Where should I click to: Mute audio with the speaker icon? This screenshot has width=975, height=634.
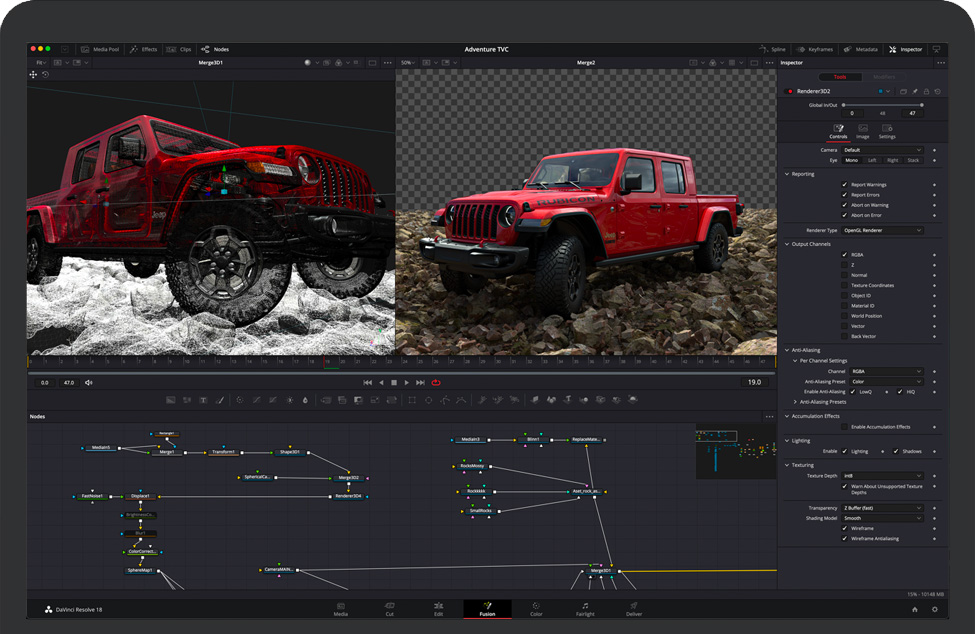coord(89,382)
